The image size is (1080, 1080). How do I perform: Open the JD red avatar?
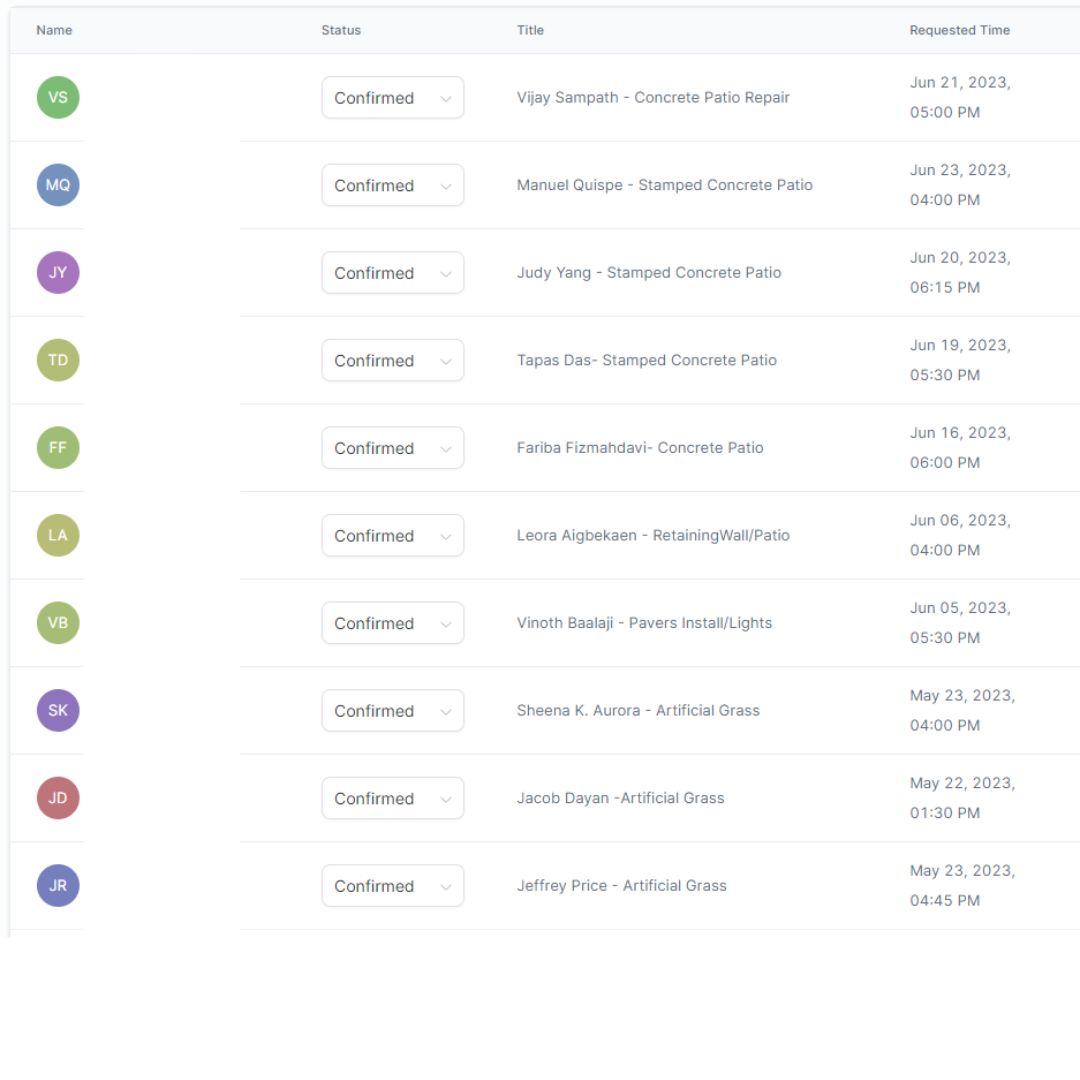pyautogui.click(x=58, y=798)
